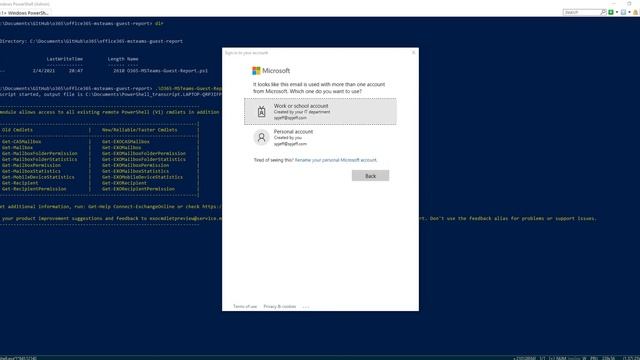
Task: Expand the consoles list dropdown arrow
Action: tap(629, 12)
